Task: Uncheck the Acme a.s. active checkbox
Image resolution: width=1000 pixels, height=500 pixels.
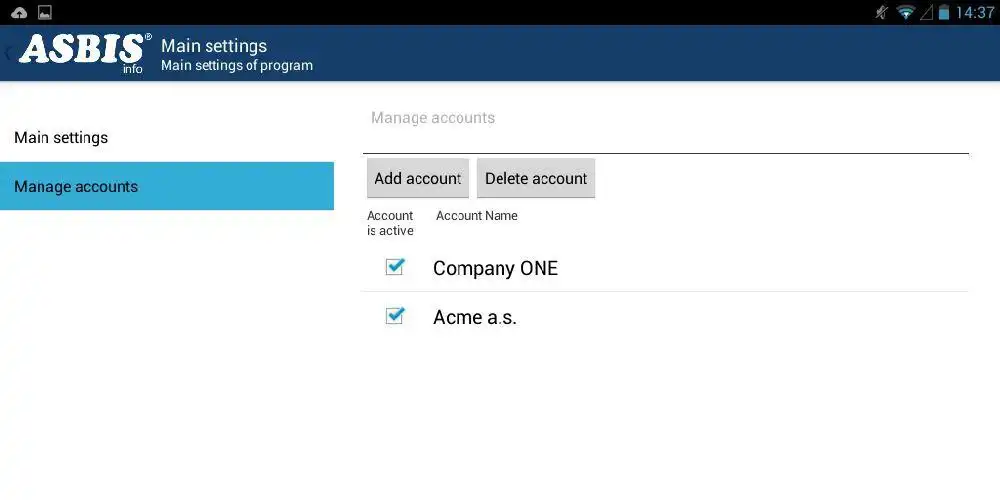Action: (395, 315)
